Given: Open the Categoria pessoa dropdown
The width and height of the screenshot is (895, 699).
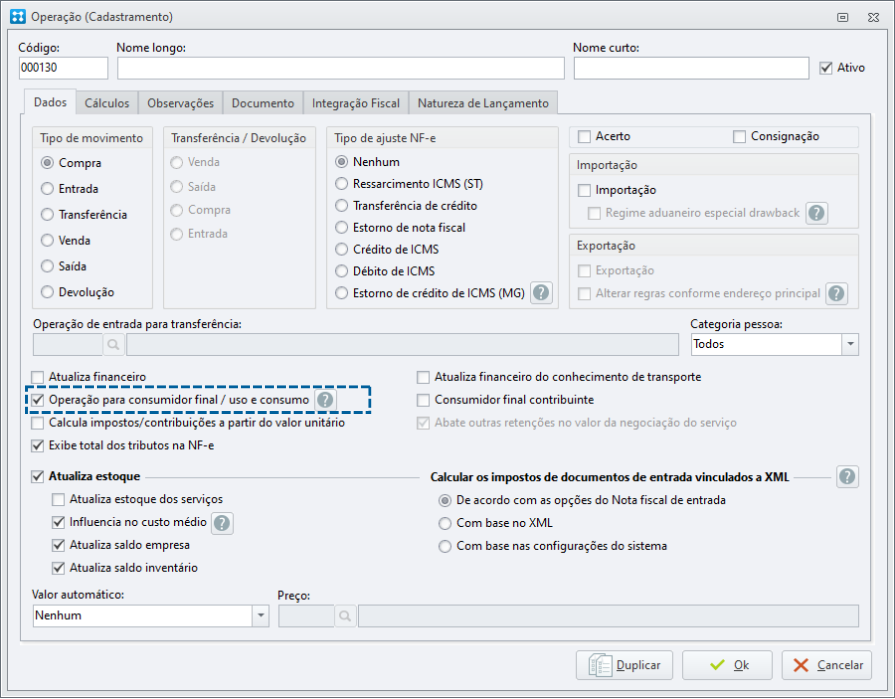Looking at the screenshot, I should (x=850, y=345).
